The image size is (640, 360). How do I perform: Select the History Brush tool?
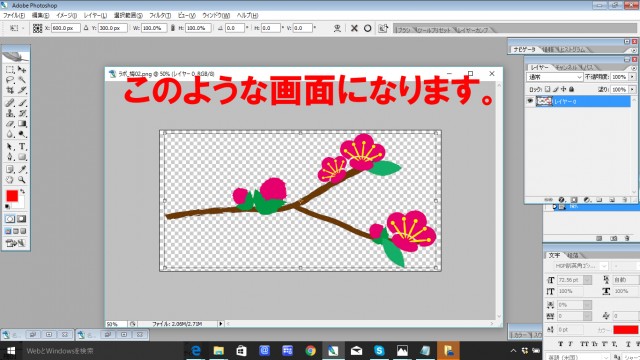point(22,113)
